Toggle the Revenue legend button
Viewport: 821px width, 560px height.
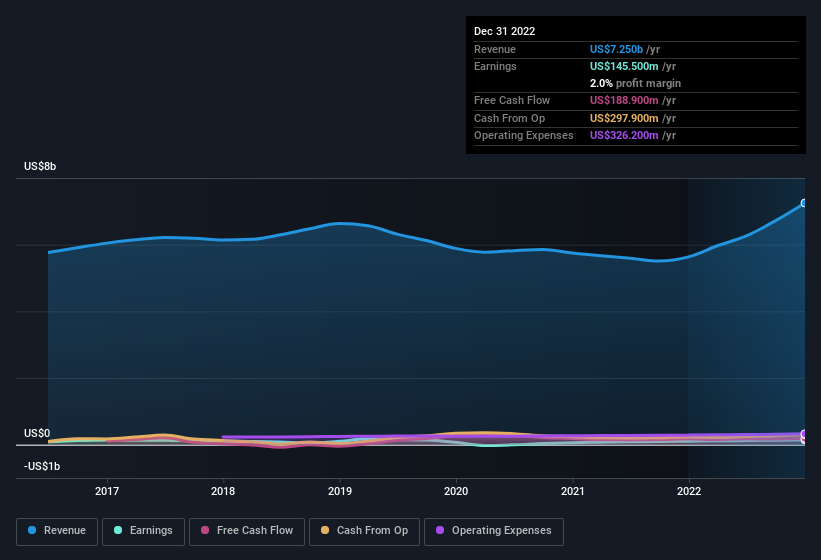coord(57,532)
